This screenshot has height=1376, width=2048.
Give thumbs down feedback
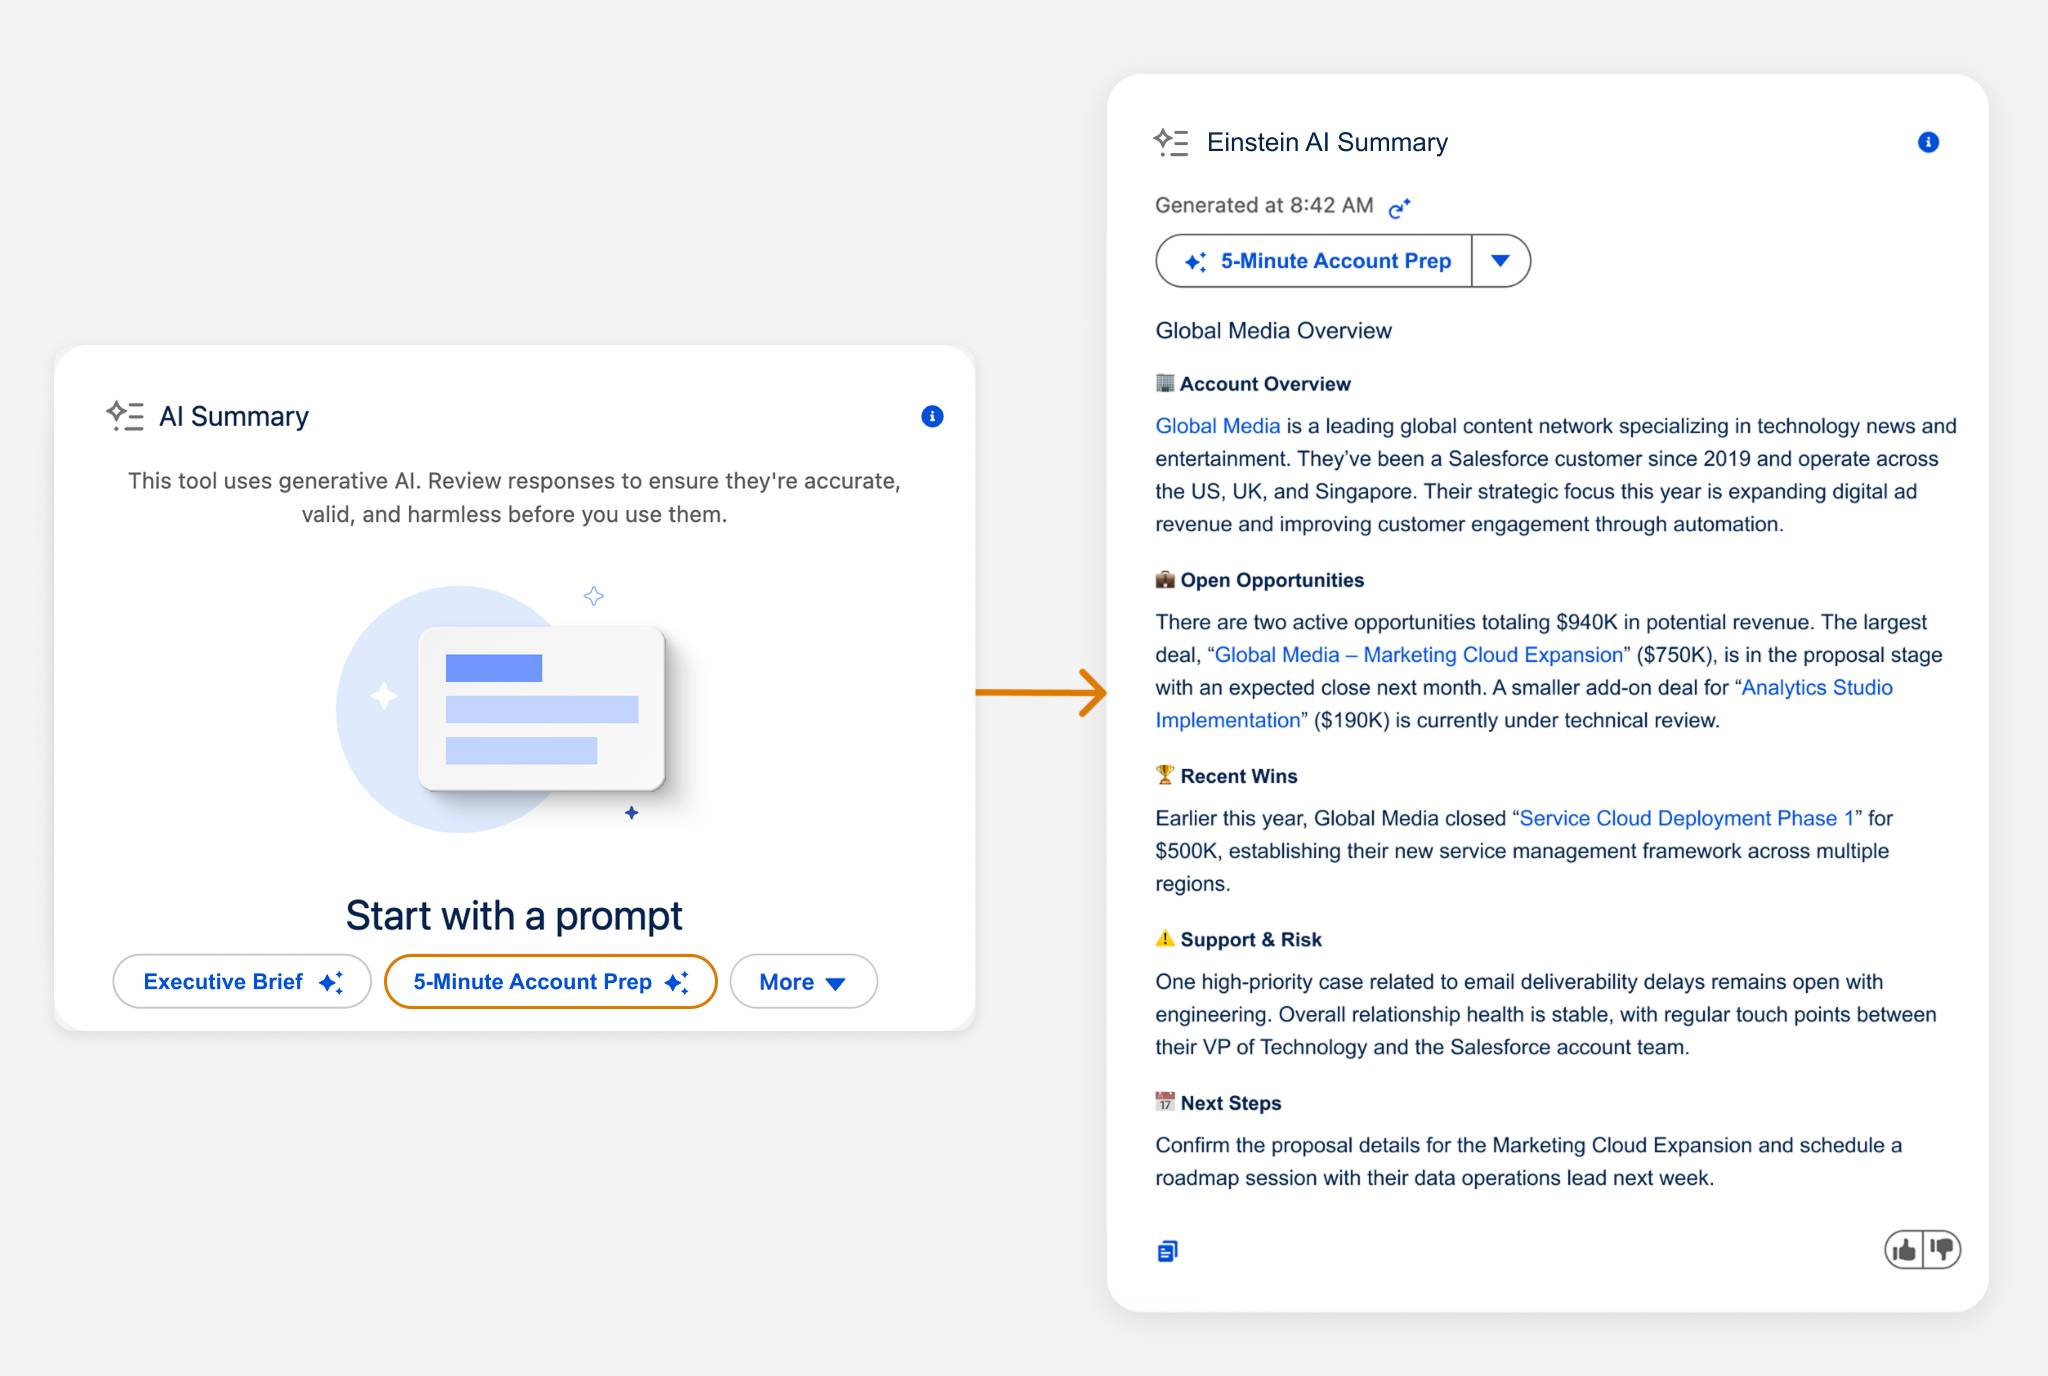click(x=1942, y=1249)
